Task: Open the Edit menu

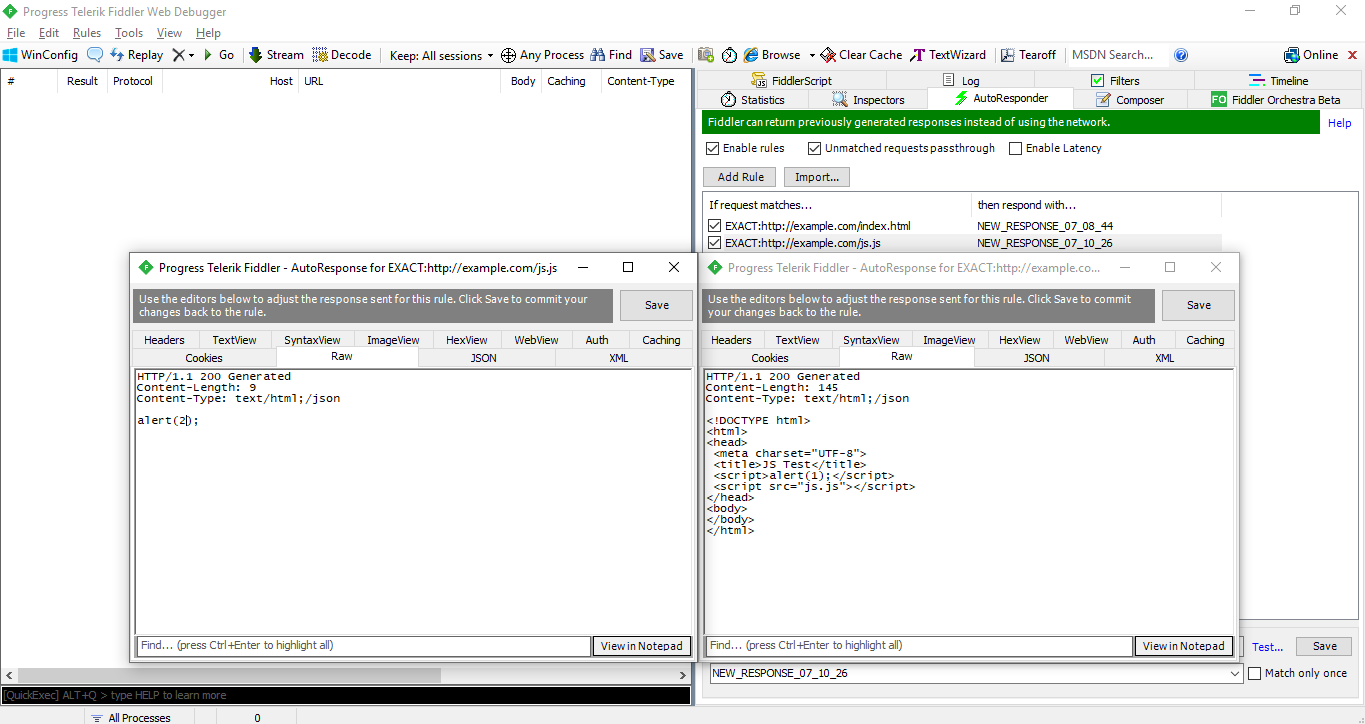Action: (x=49, y=33)
